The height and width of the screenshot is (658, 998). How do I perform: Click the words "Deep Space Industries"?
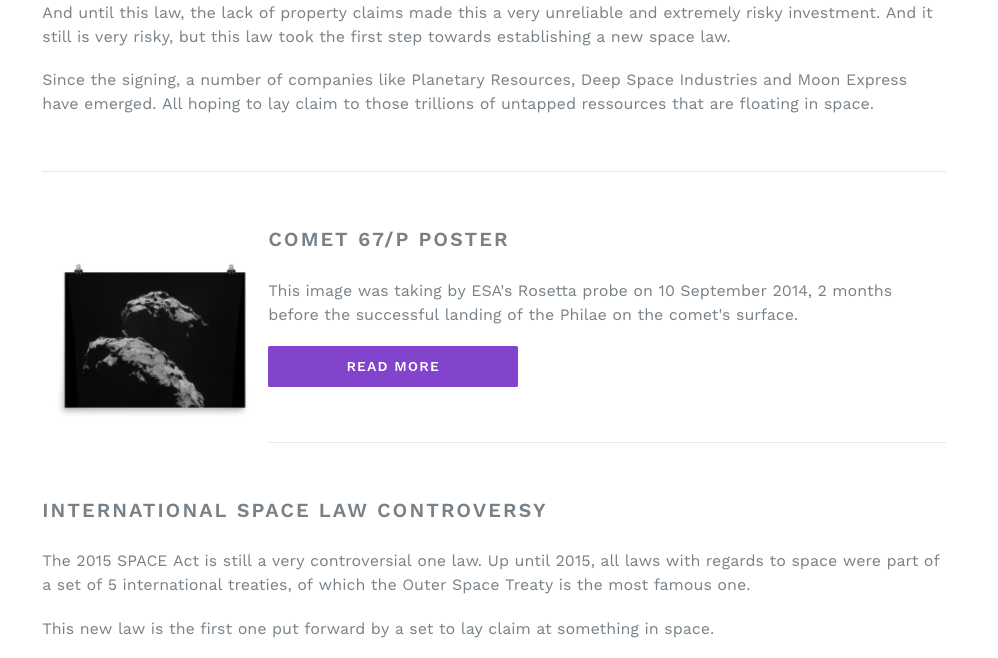point(669,80)
